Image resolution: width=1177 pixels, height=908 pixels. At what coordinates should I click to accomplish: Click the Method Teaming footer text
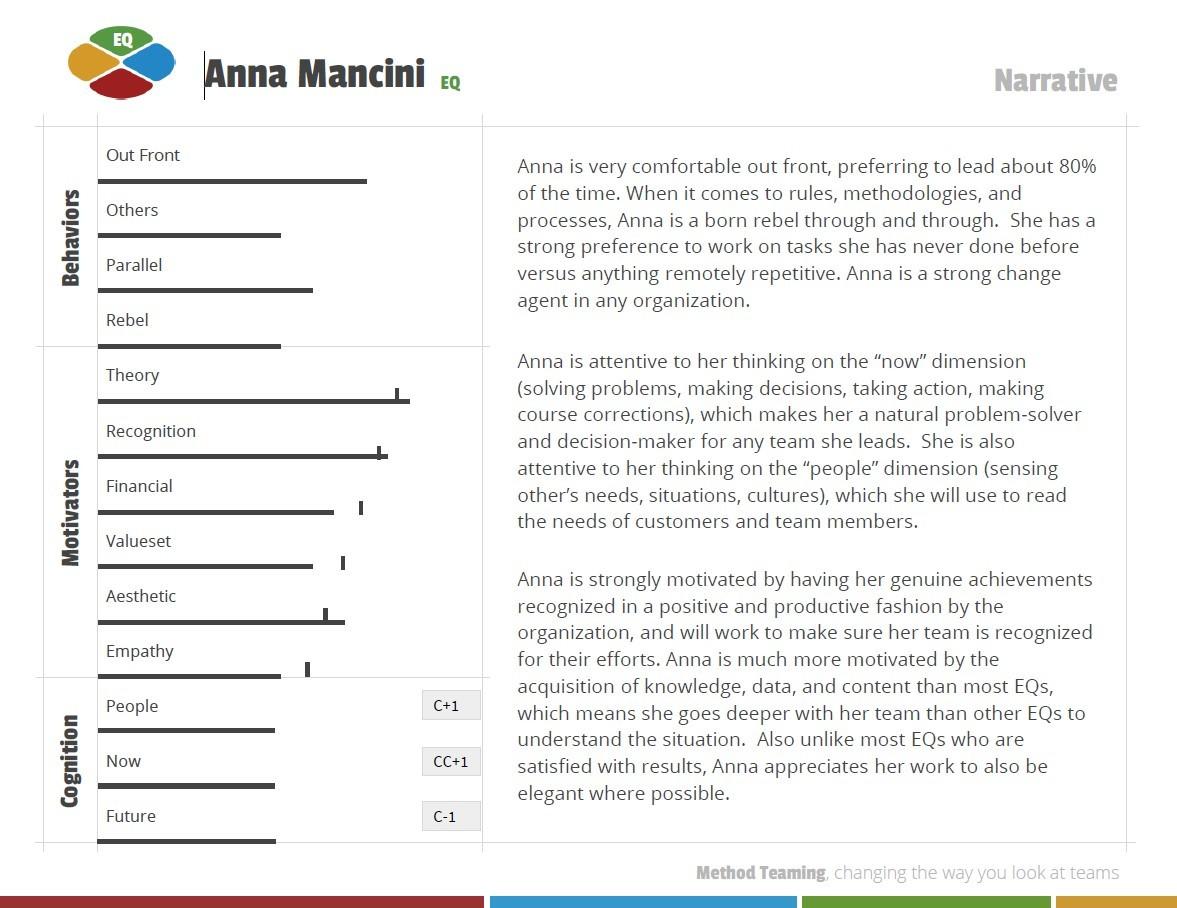761,873
